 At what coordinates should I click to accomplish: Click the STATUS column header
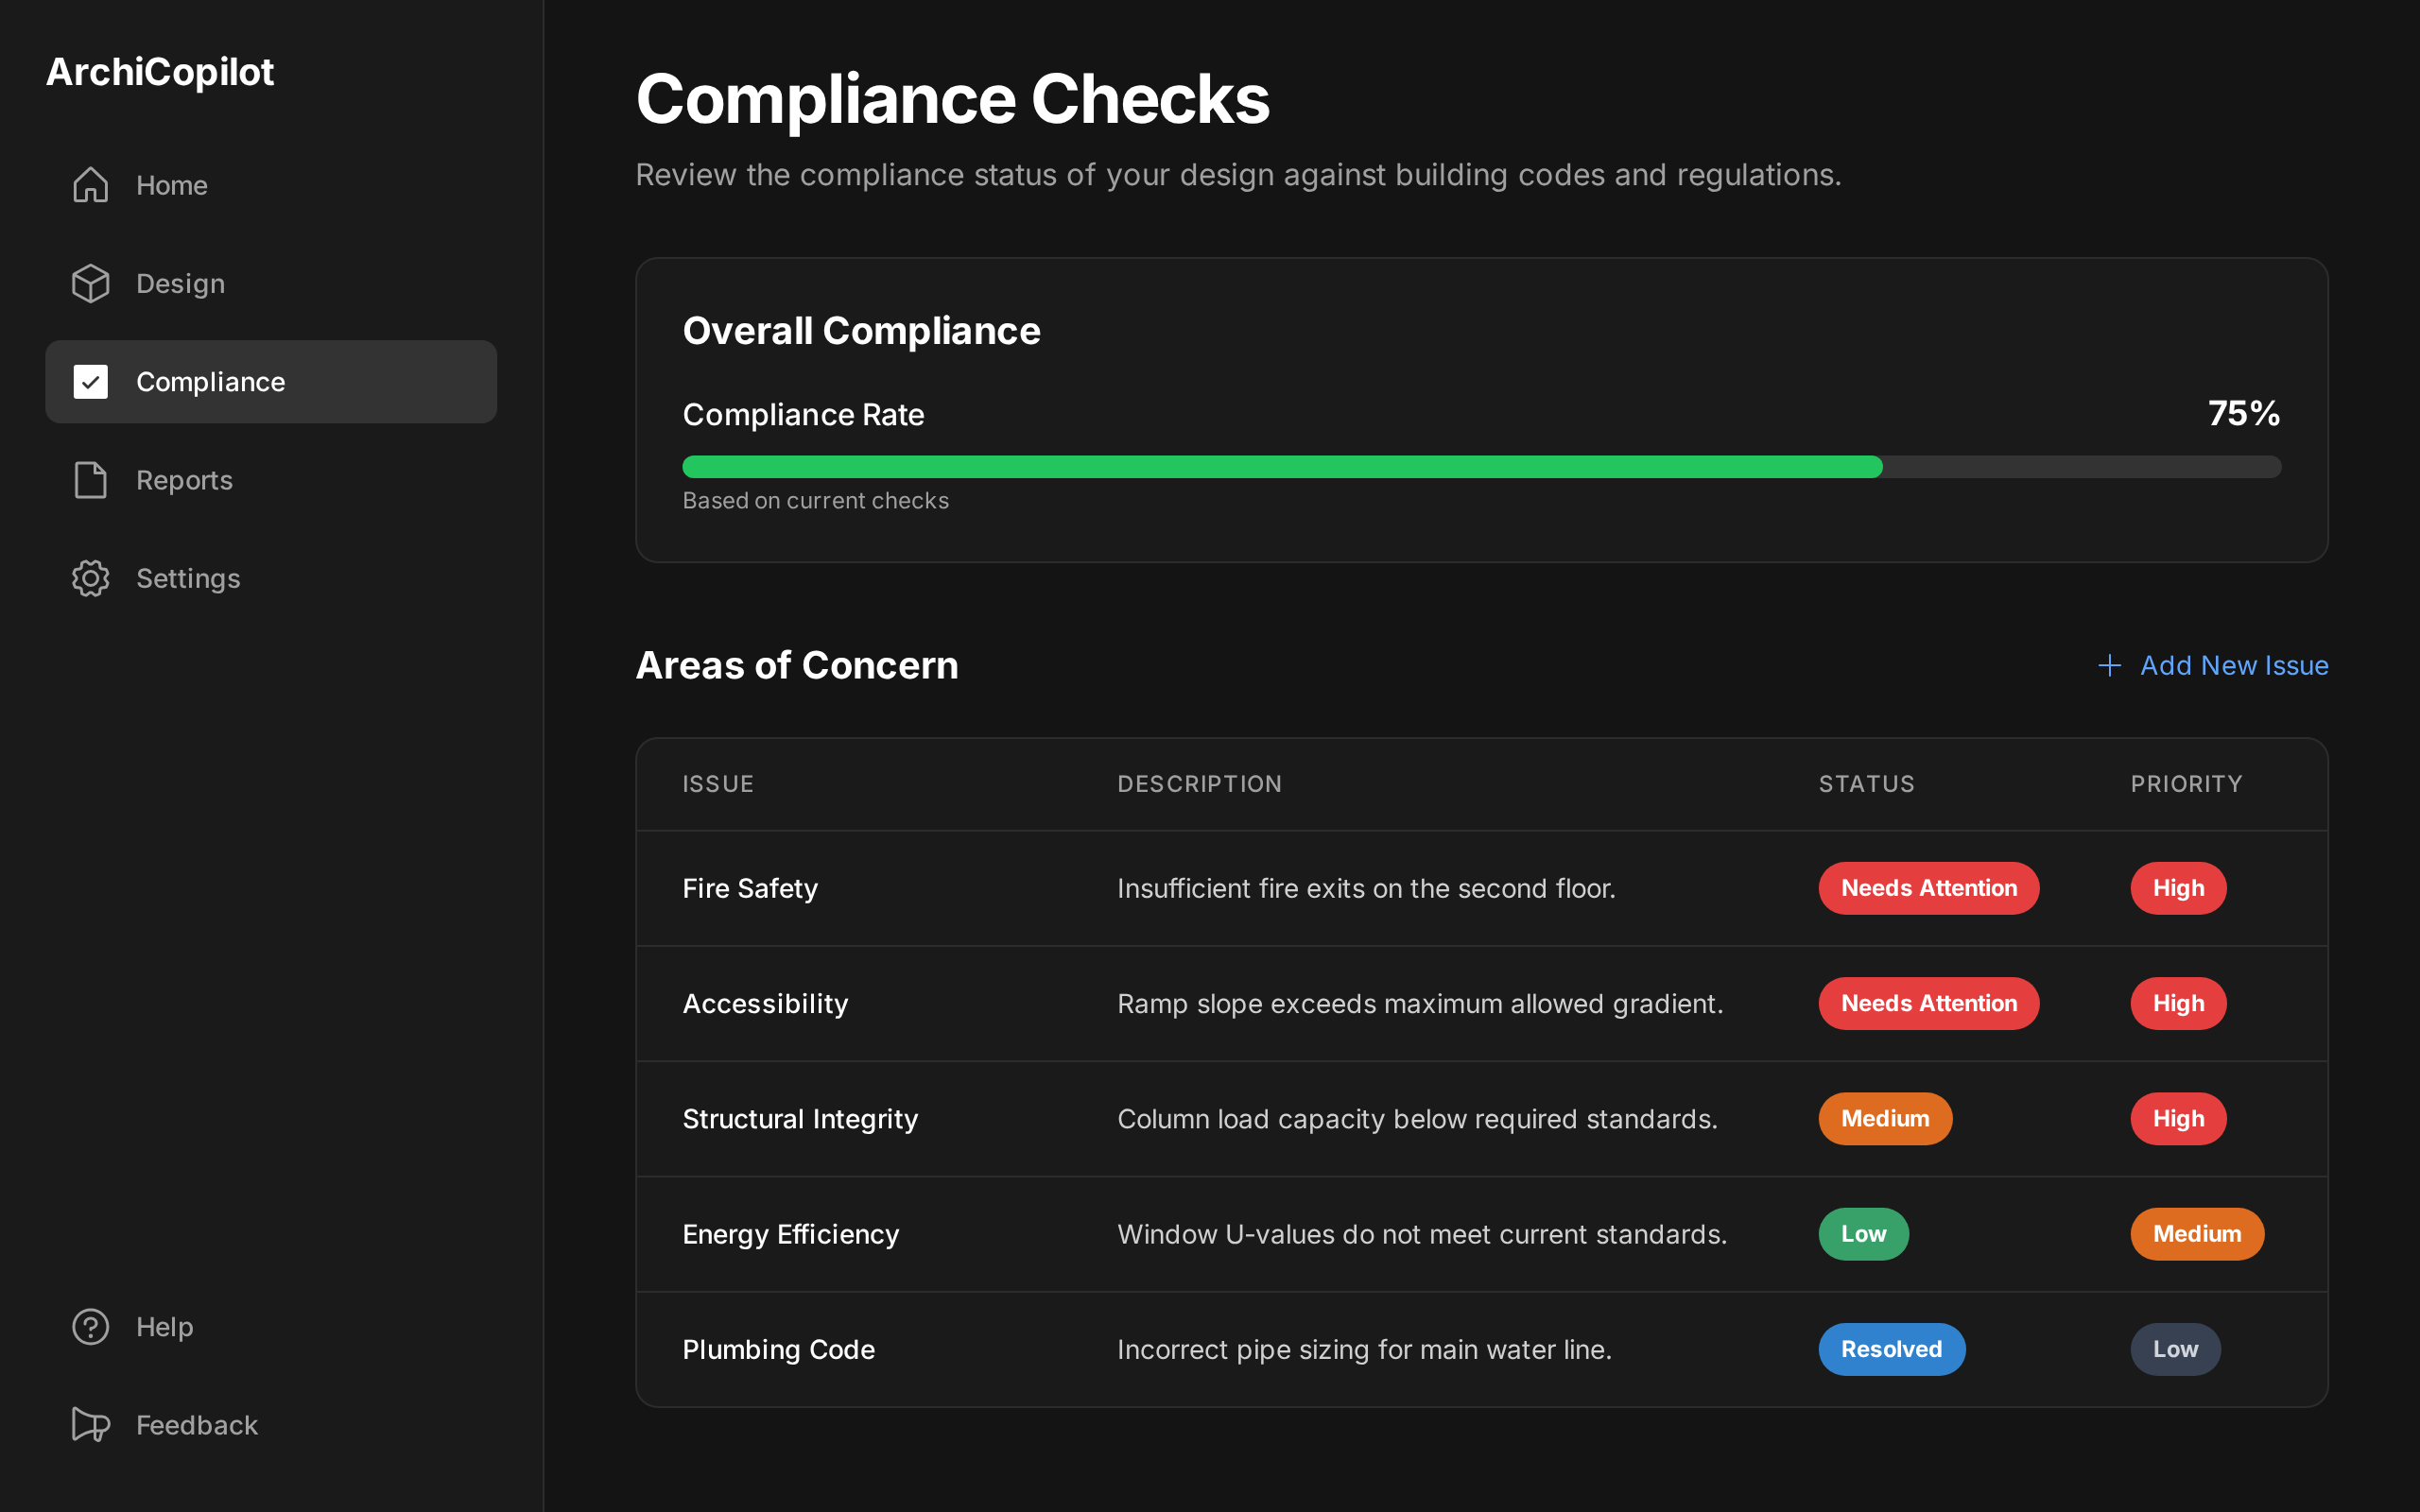[x=1866, y=784]
